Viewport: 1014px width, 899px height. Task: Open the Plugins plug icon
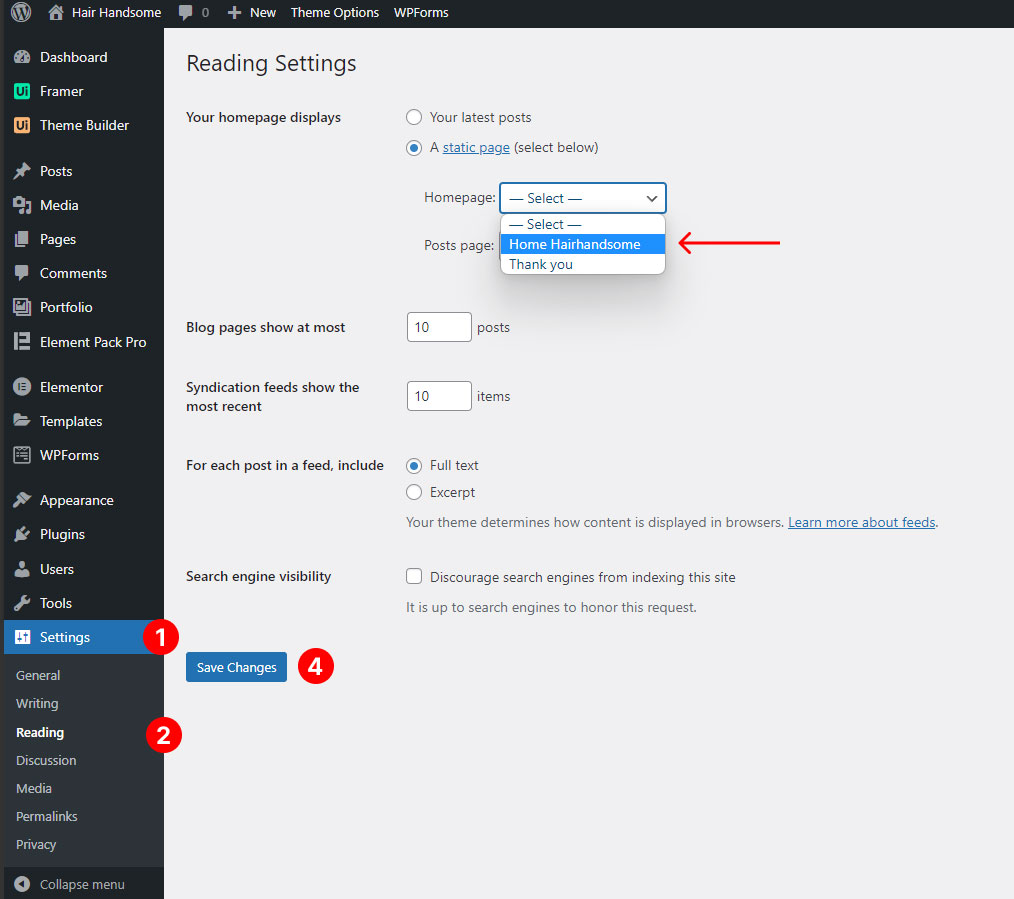coord(22,535)
